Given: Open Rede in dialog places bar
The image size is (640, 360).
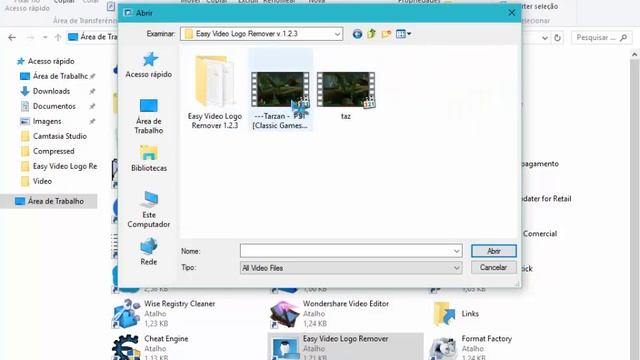Looking at the screenshot, I should pyautogui.click(x=149, y=251).
